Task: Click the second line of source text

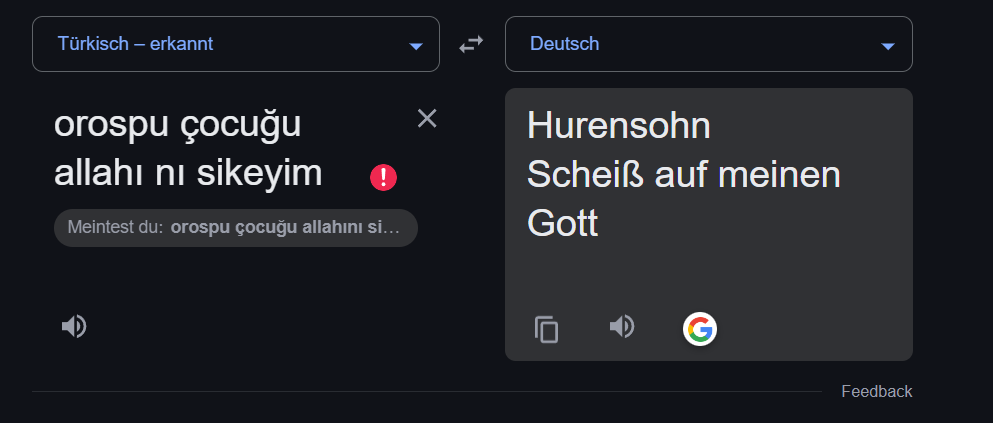Action: [188, 173]
